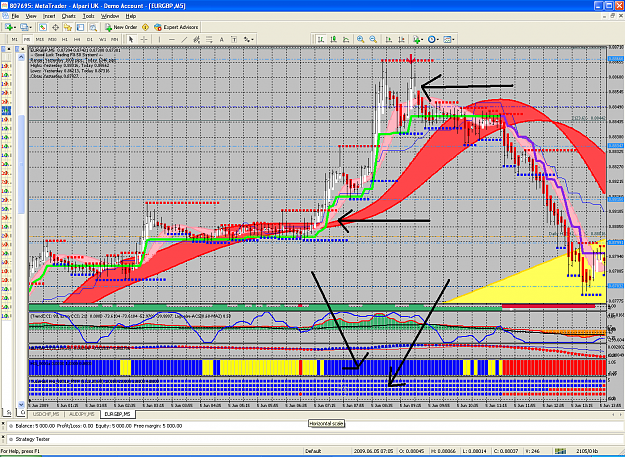The image size is (625, 457).
Task: Expand the Templates dropdown arrow
Action: pyautogui.click(x=454, y=40)
